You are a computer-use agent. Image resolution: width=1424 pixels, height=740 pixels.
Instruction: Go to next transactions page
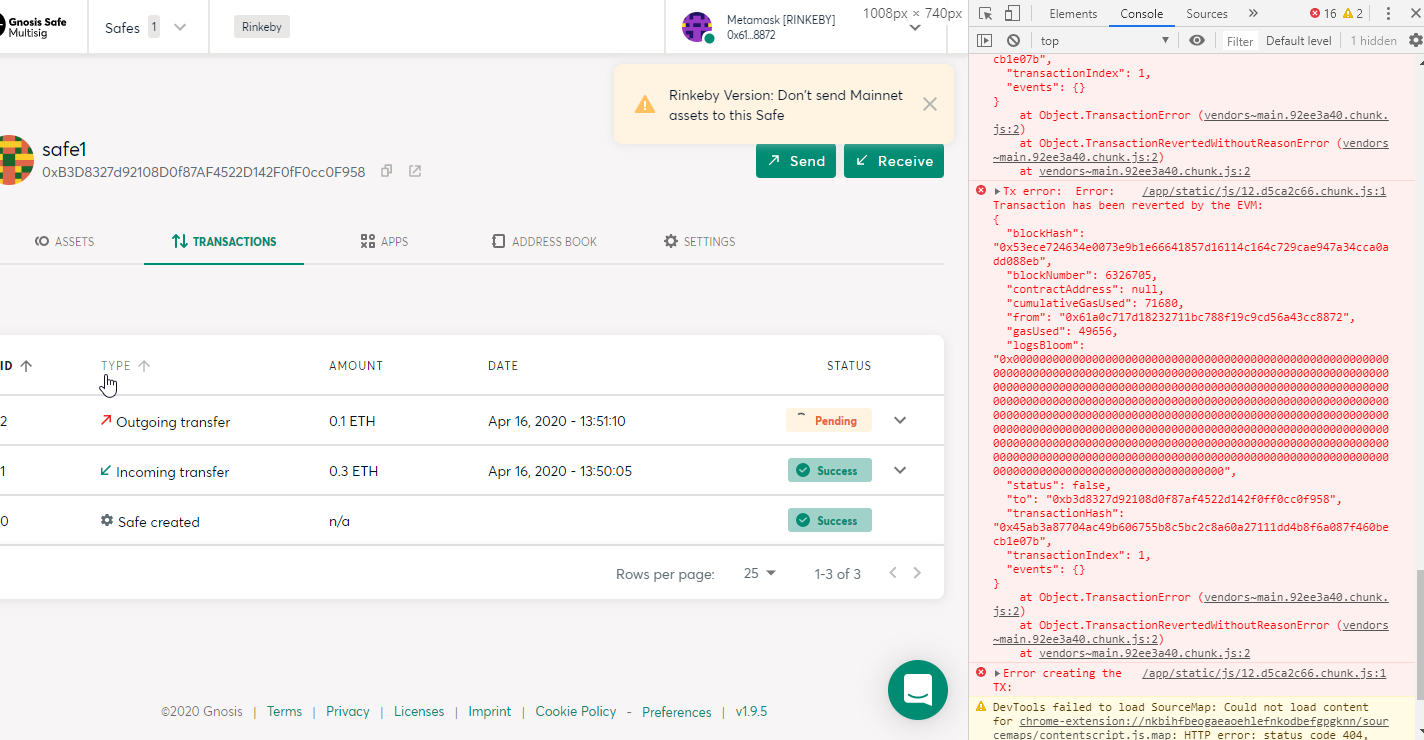click(917, 573)
